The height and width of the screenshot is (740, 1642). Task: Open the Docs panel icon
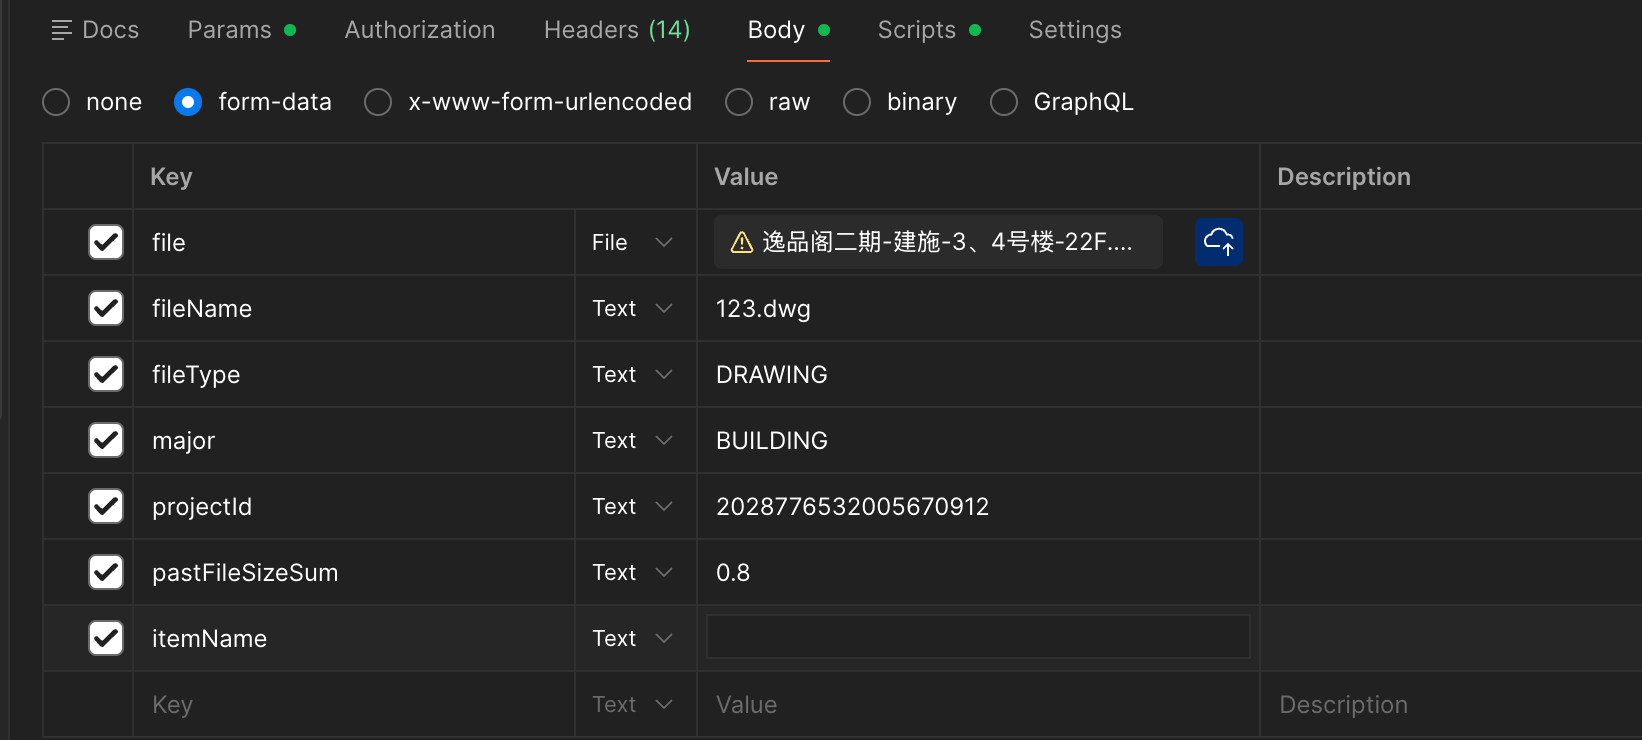pos(61,30)
